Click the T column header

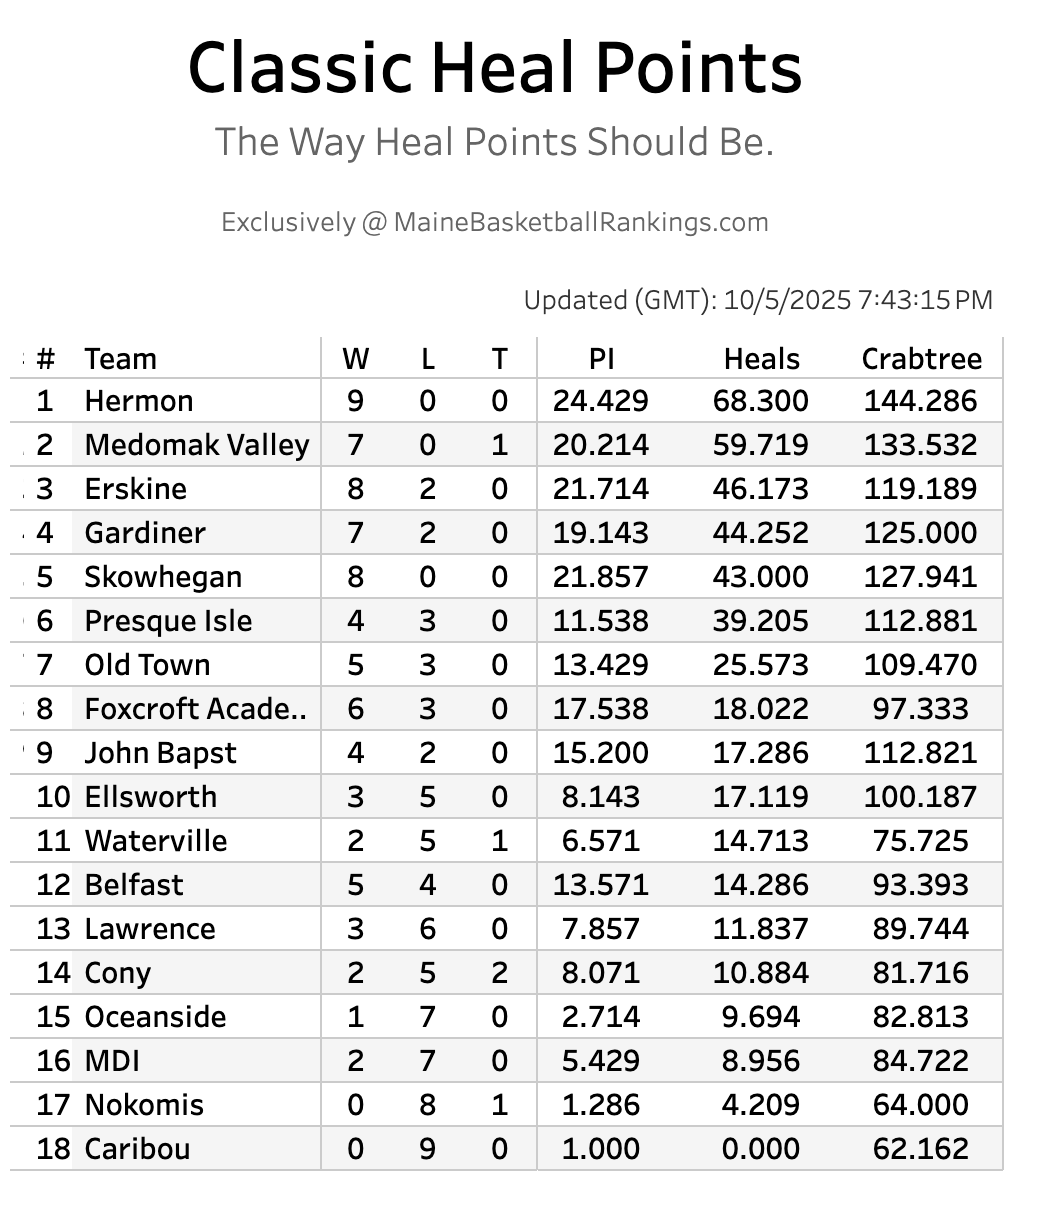(499, 359)
